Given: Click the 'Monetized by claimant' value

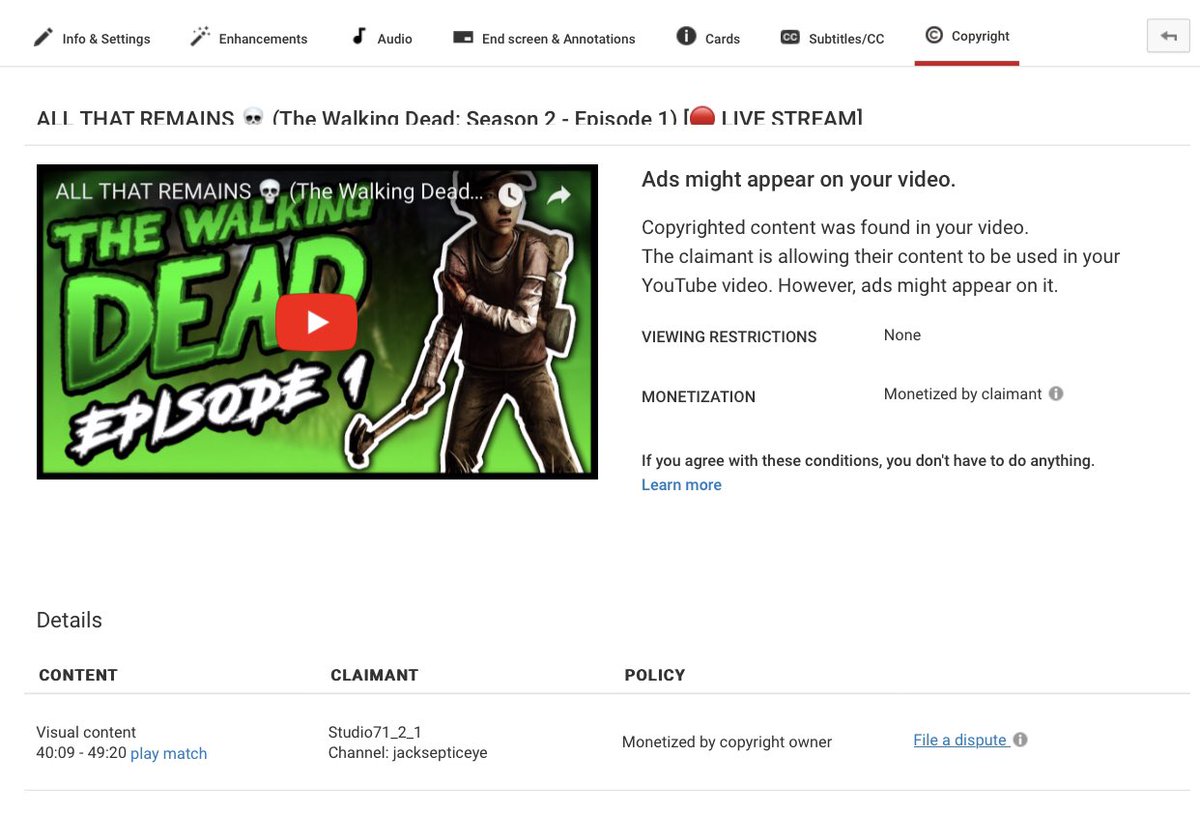Looking at the screenshot, I should tap(963, 394).
